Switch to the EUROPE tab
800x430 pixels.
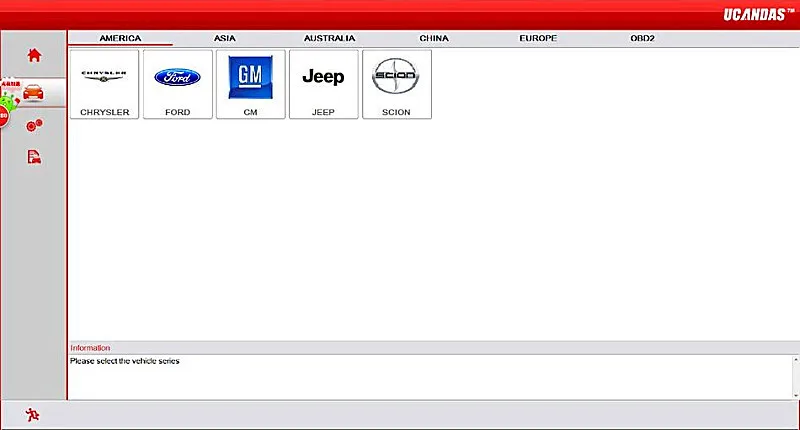[538, 38]
